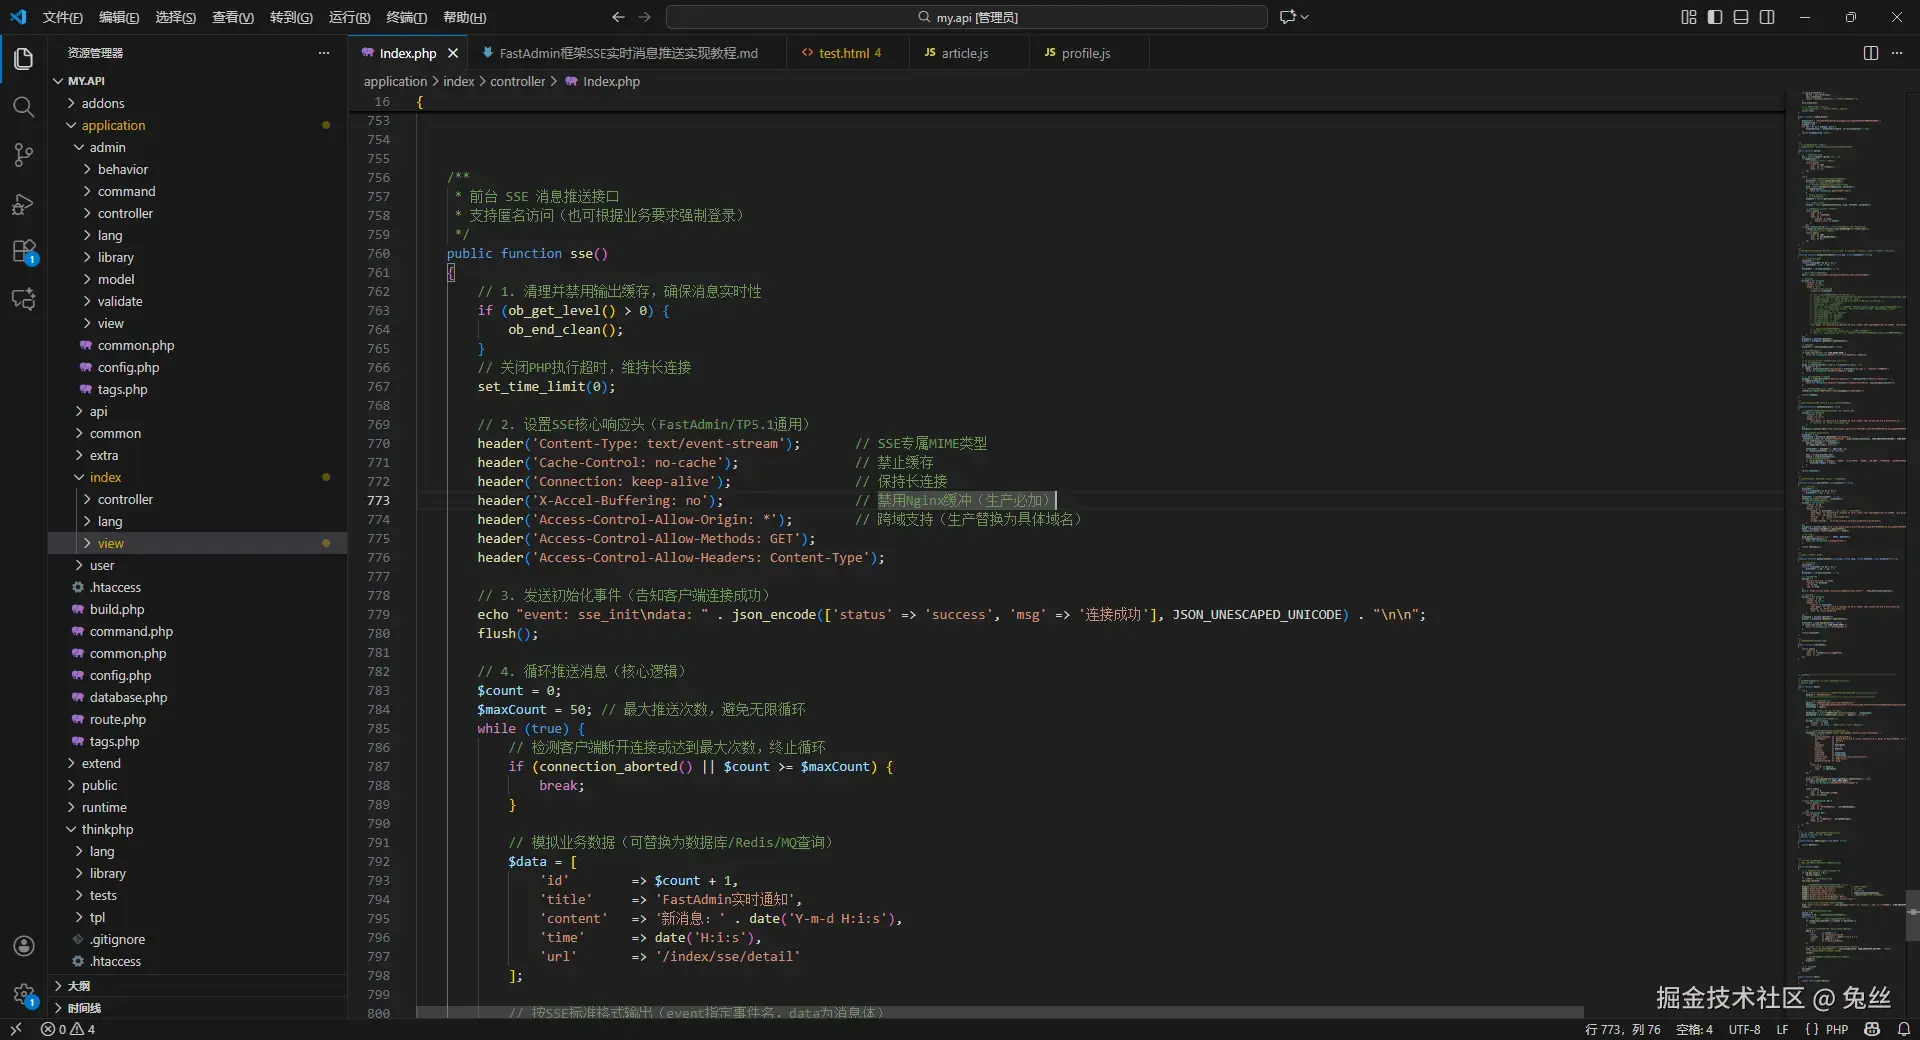The height and width of the screenshot is (1040, 1920).
Task: Click the command center search field
Action: tap(966, 17)
